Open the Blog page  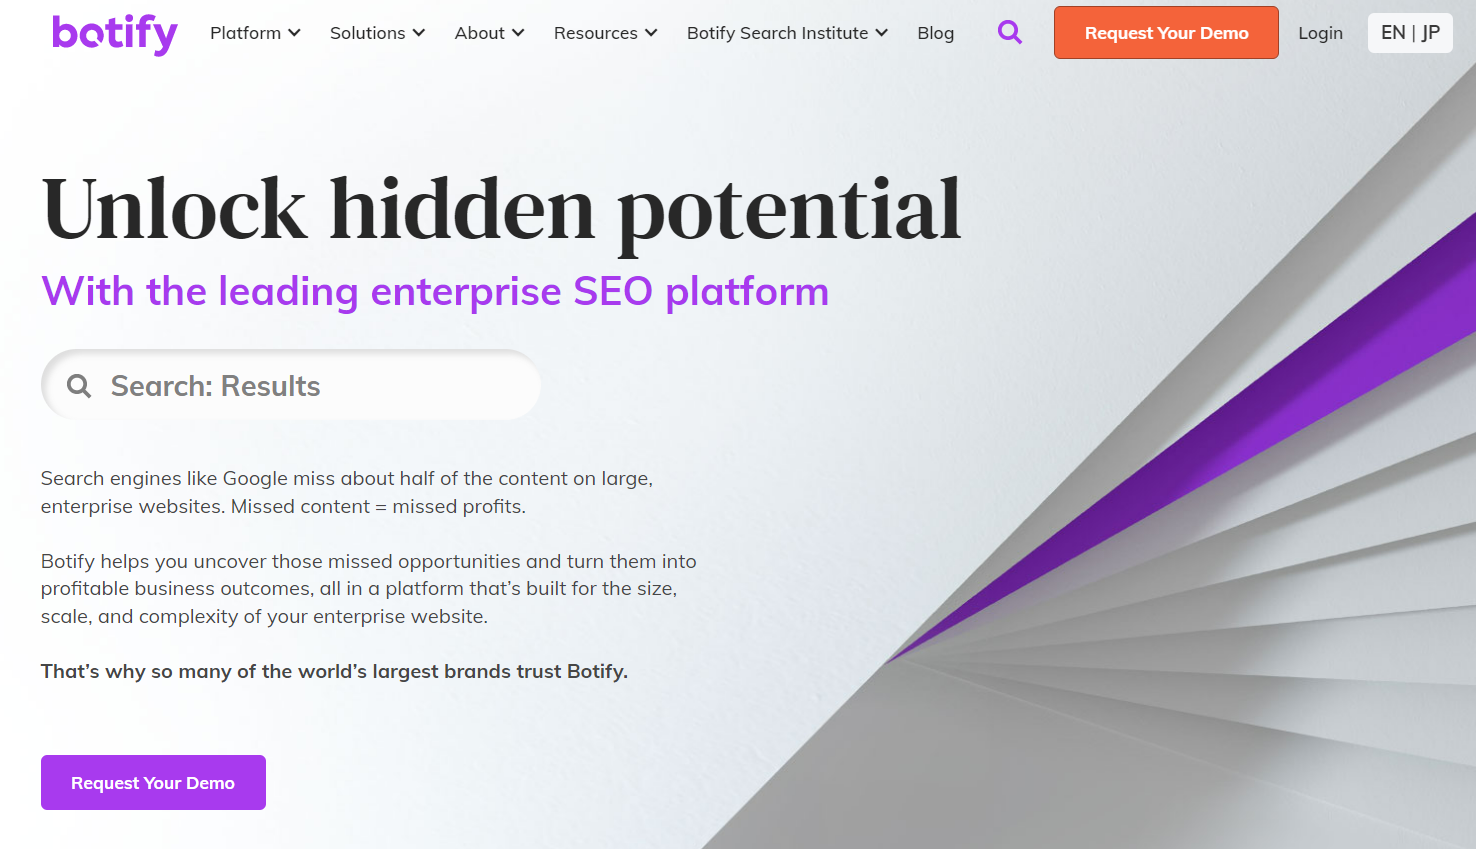coord(935,32)
